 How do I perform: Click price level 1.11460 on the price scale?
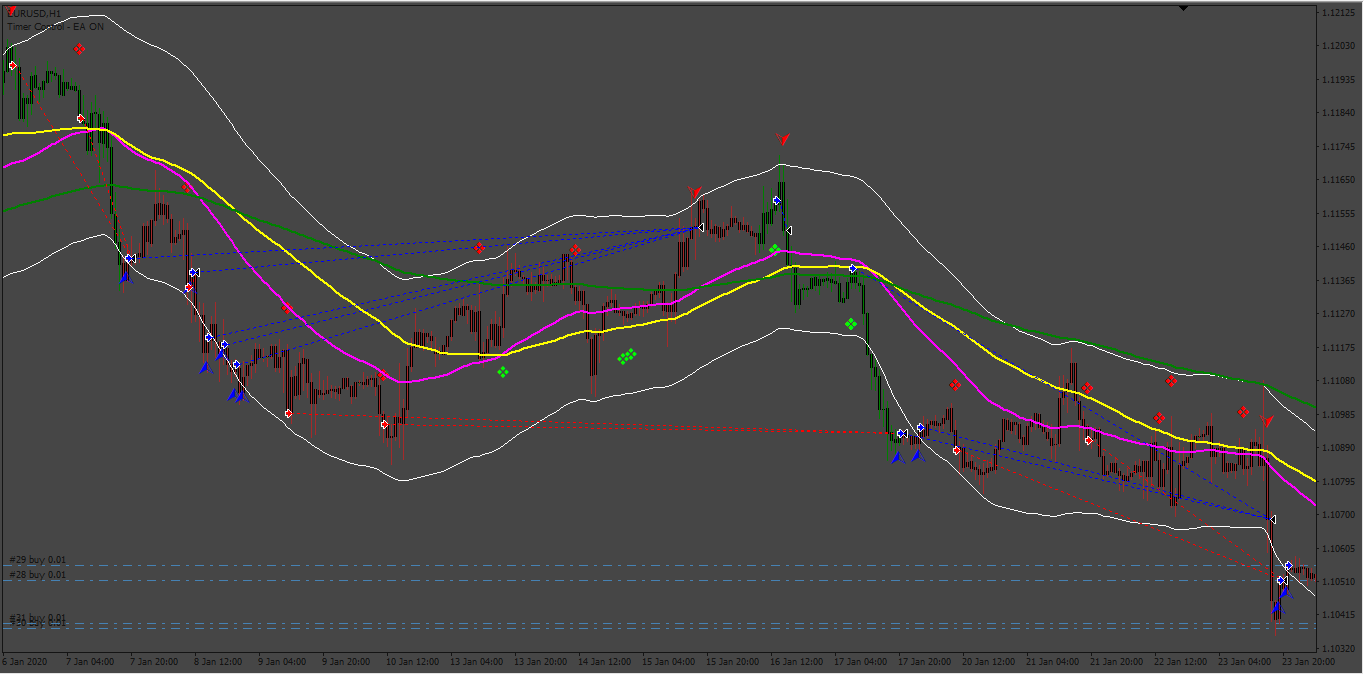pyautogui.click(x=1337, y=247)
